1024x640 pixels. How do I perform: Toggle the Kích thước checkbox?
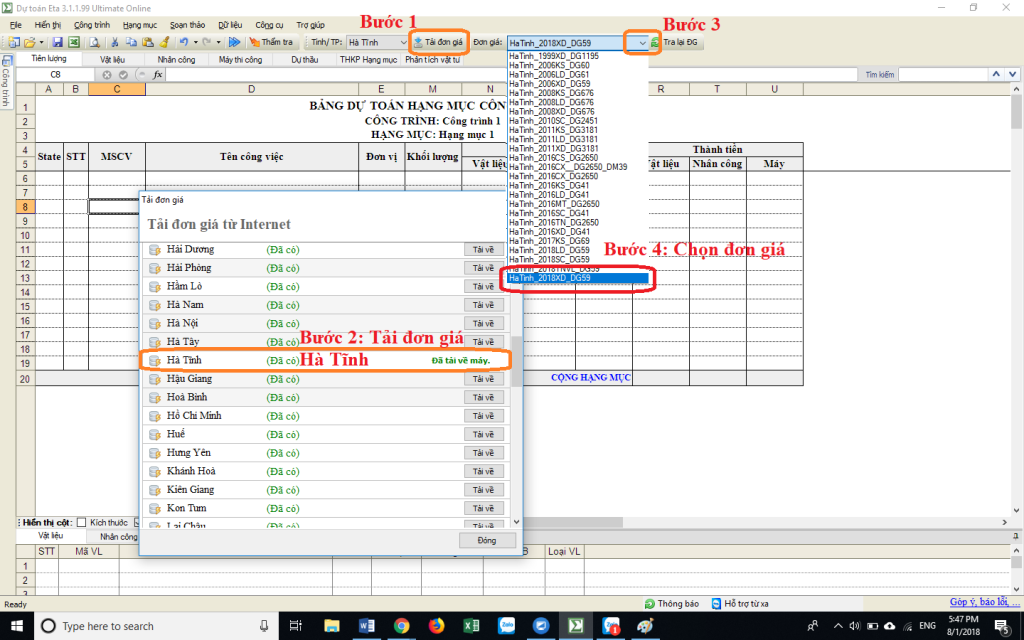coord(82,522)
